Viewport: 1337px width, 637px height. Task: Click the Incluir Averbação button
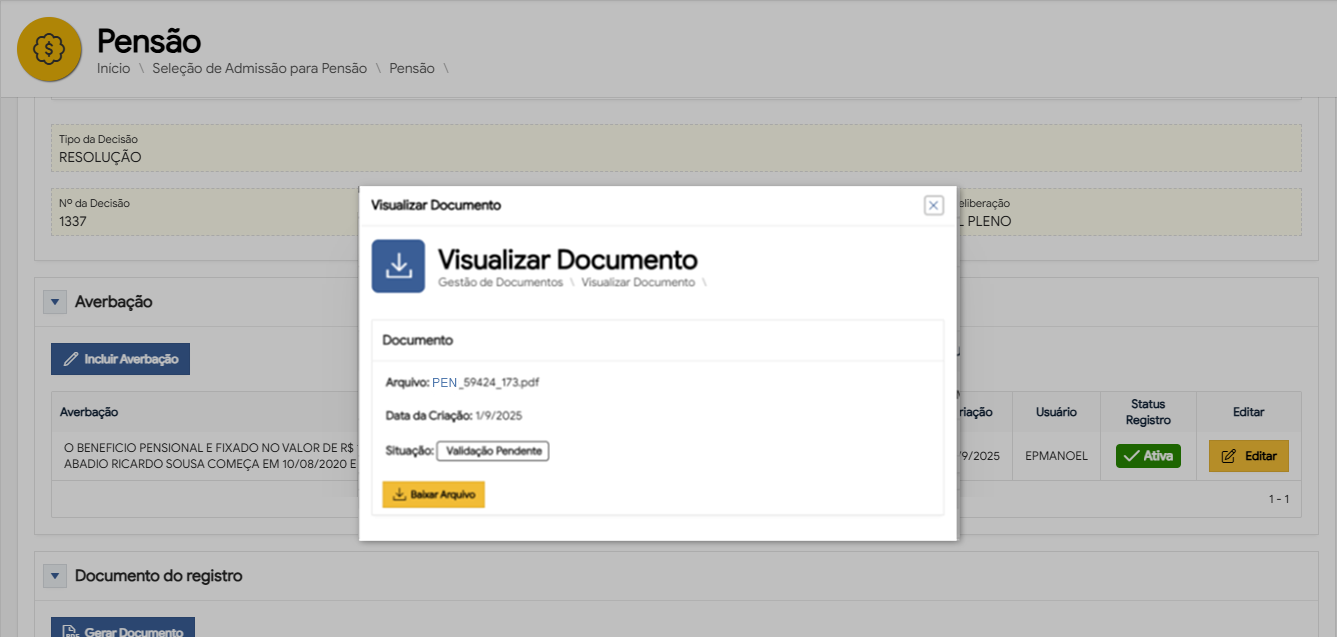pos(120,359)
